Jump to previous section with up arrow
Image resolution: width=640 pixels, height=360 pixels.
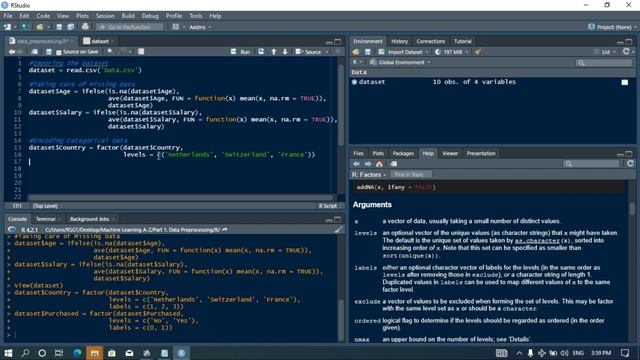[x=273, y=52]
